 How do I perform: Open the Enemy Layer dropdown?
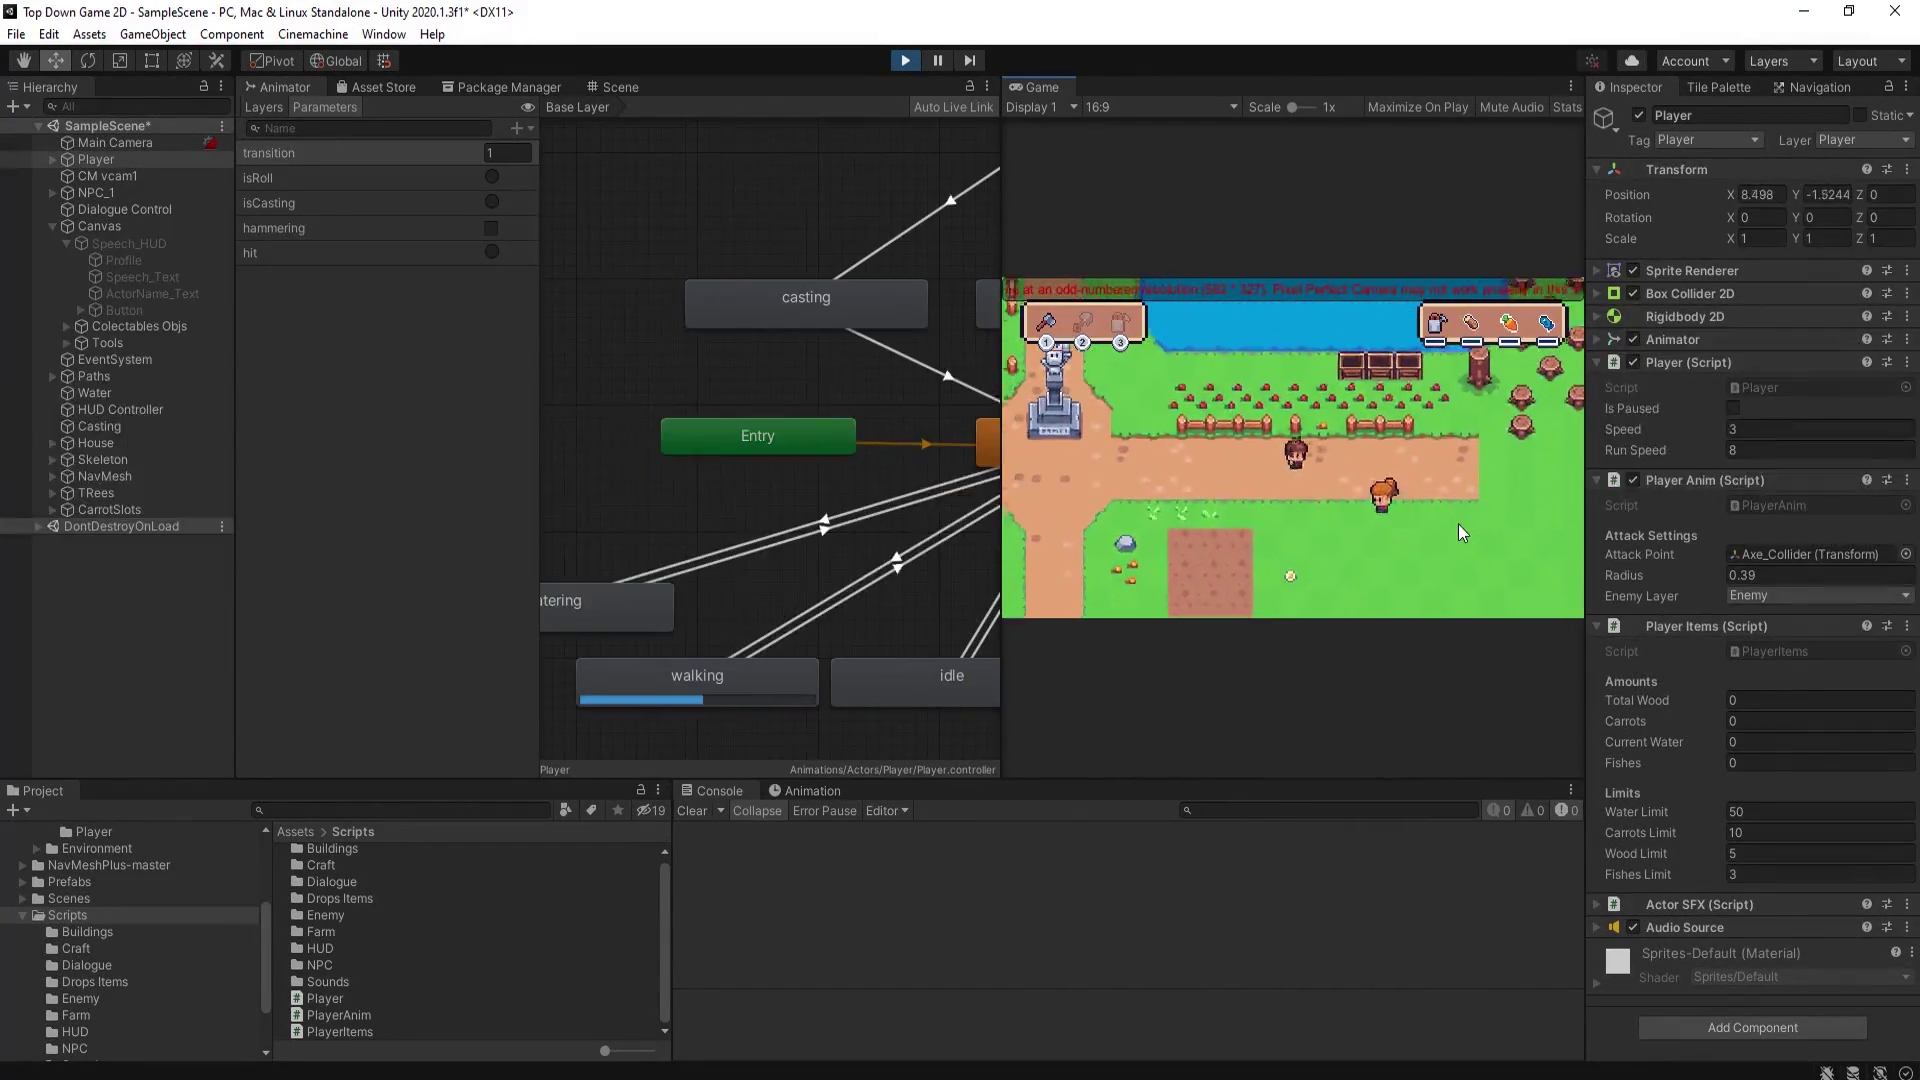click(x=1819, y=596)
